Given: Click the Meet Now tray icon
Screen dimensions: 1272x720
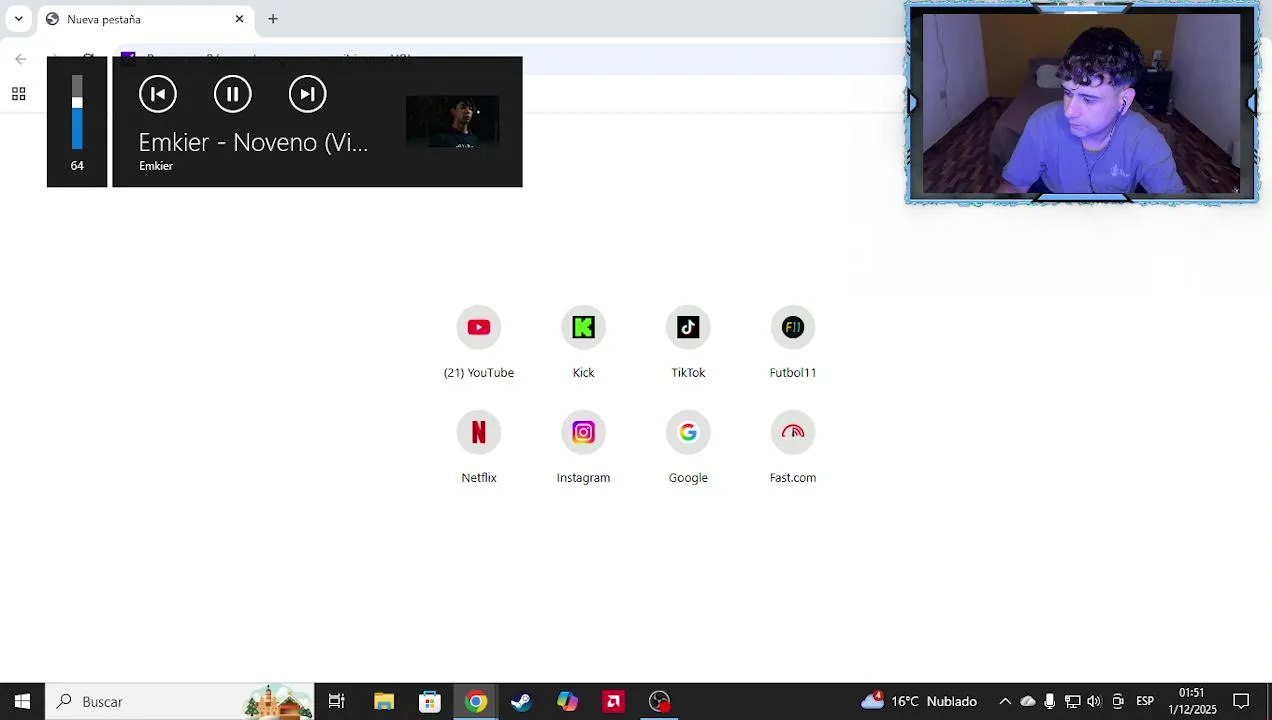Looking at the screenshot, I should pyautogui.click(x=1118, y=701).
